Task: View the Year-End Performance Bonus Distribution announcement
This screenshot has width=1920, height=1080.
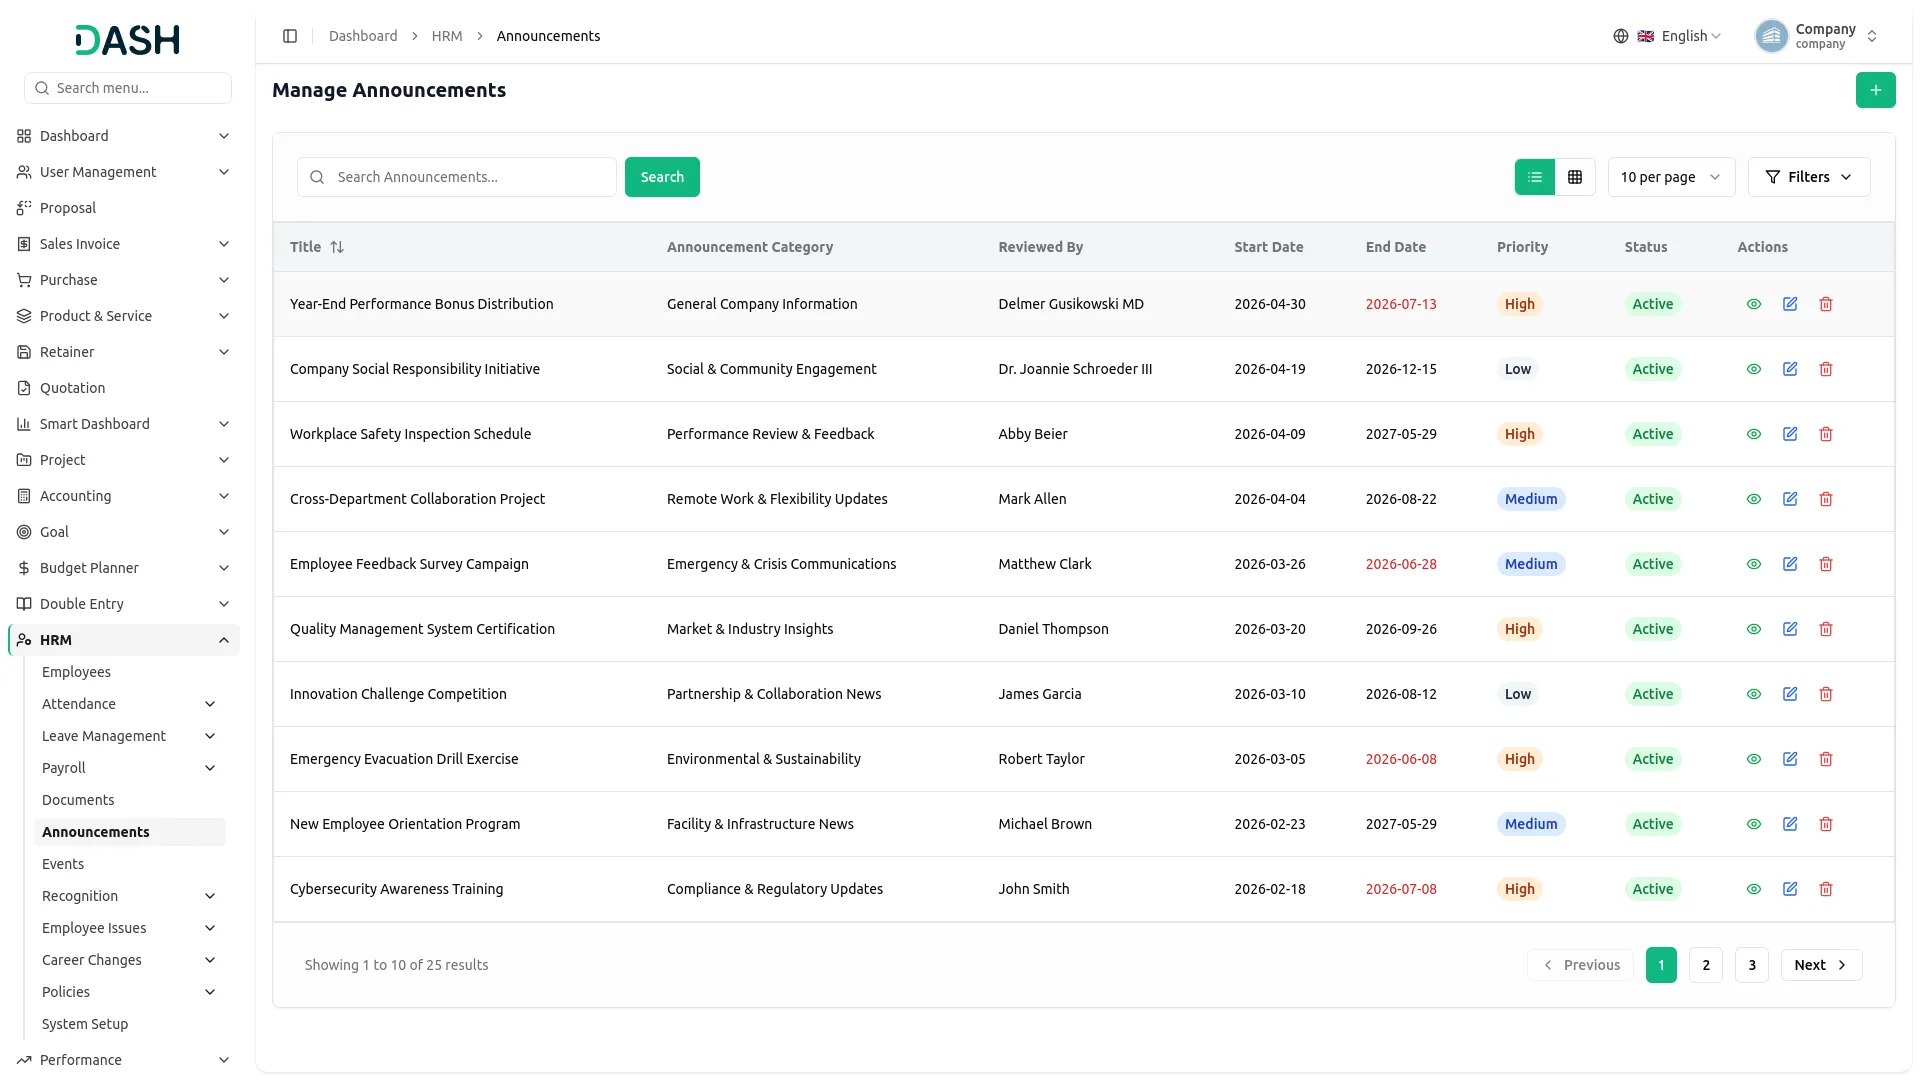Action: [1754, 304]
